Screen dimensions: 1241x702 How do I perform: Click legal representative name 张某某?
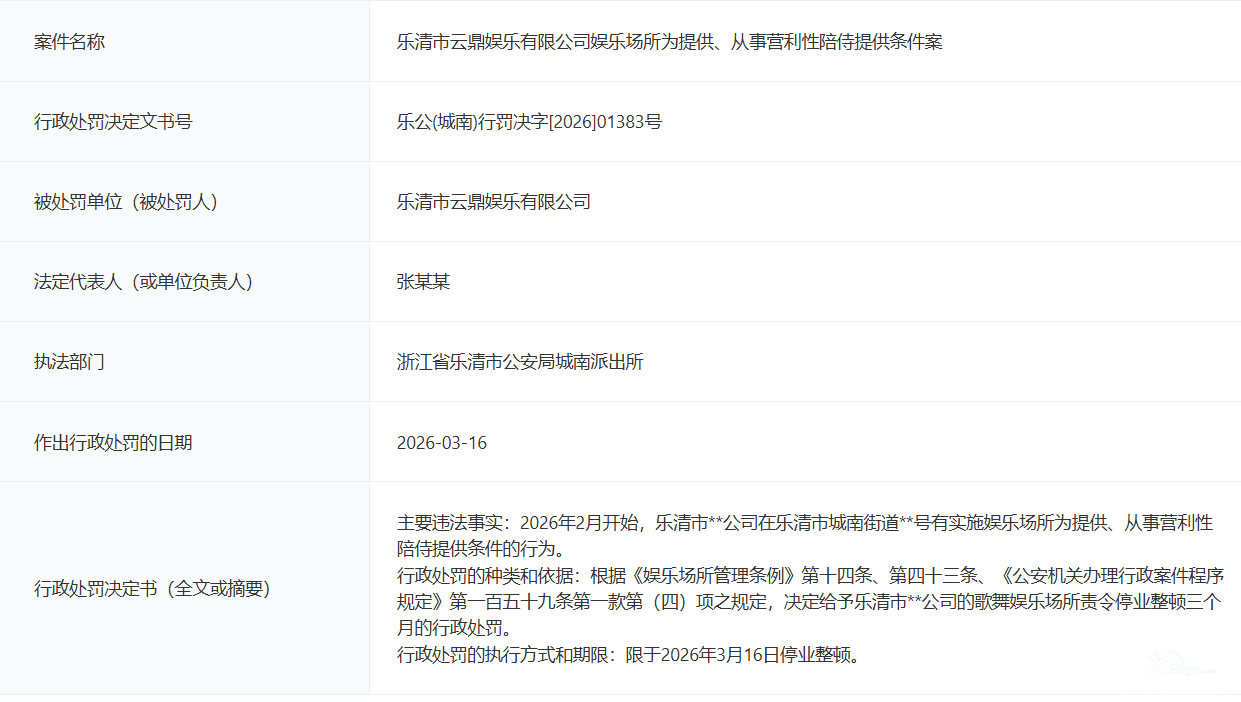423,282
